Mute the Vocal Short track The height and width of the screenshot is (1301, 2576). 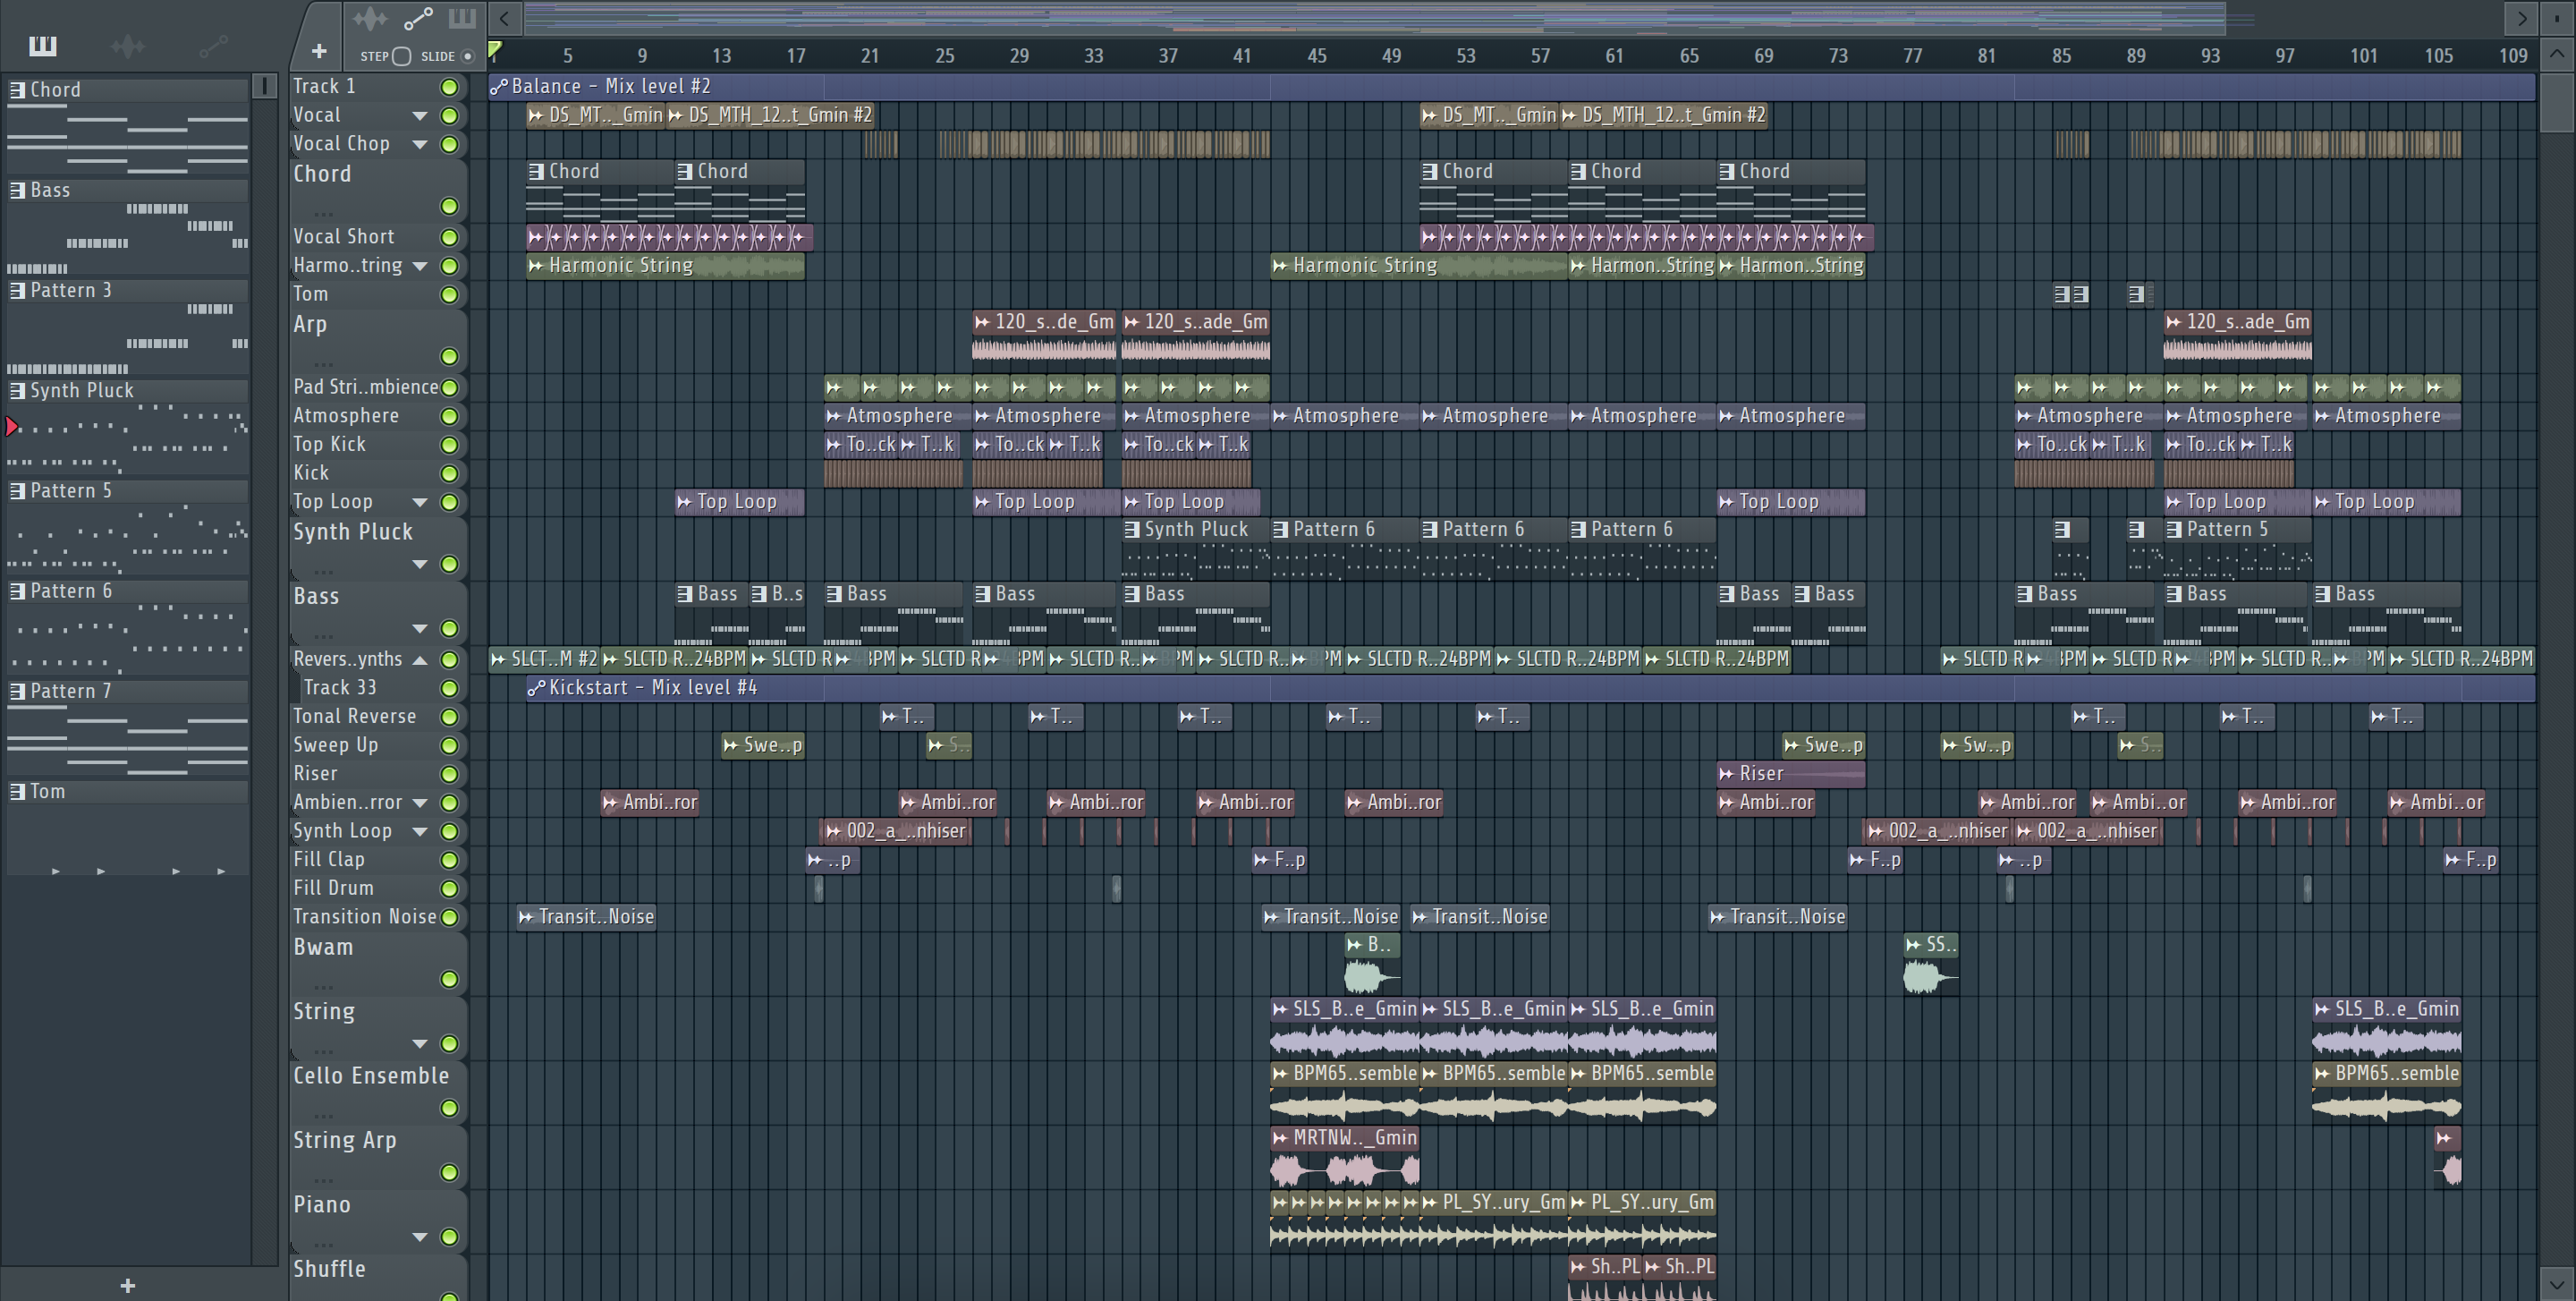(x=449, y=237)
